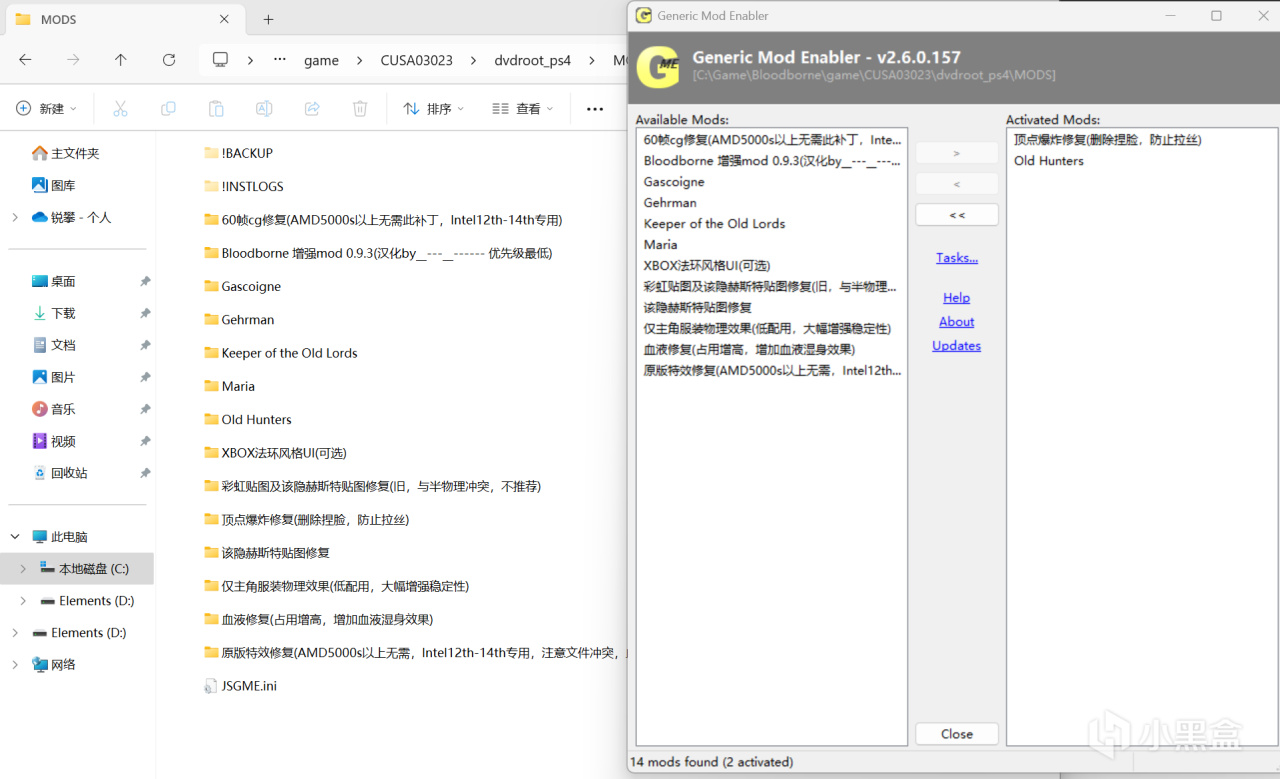
Task: Select the !INSTLOGS folder in Explorer
Action: coord(244,186)
